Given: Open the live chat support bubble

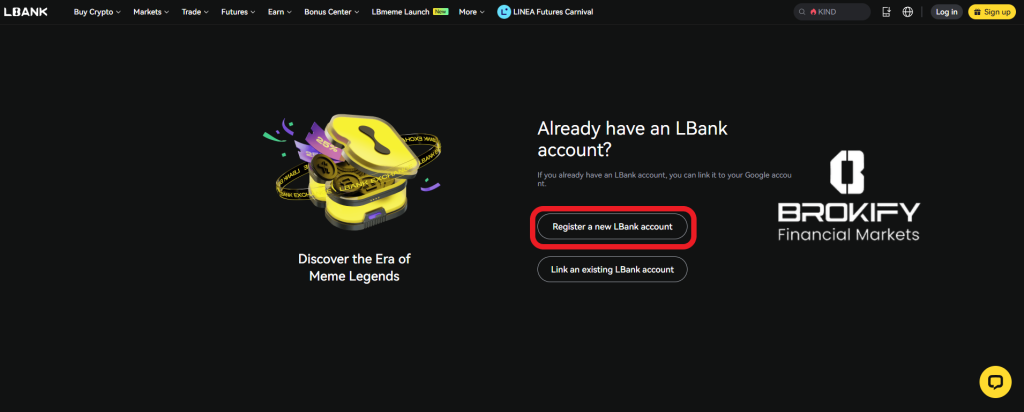Looking at the screenshot, I should [995, 381].
